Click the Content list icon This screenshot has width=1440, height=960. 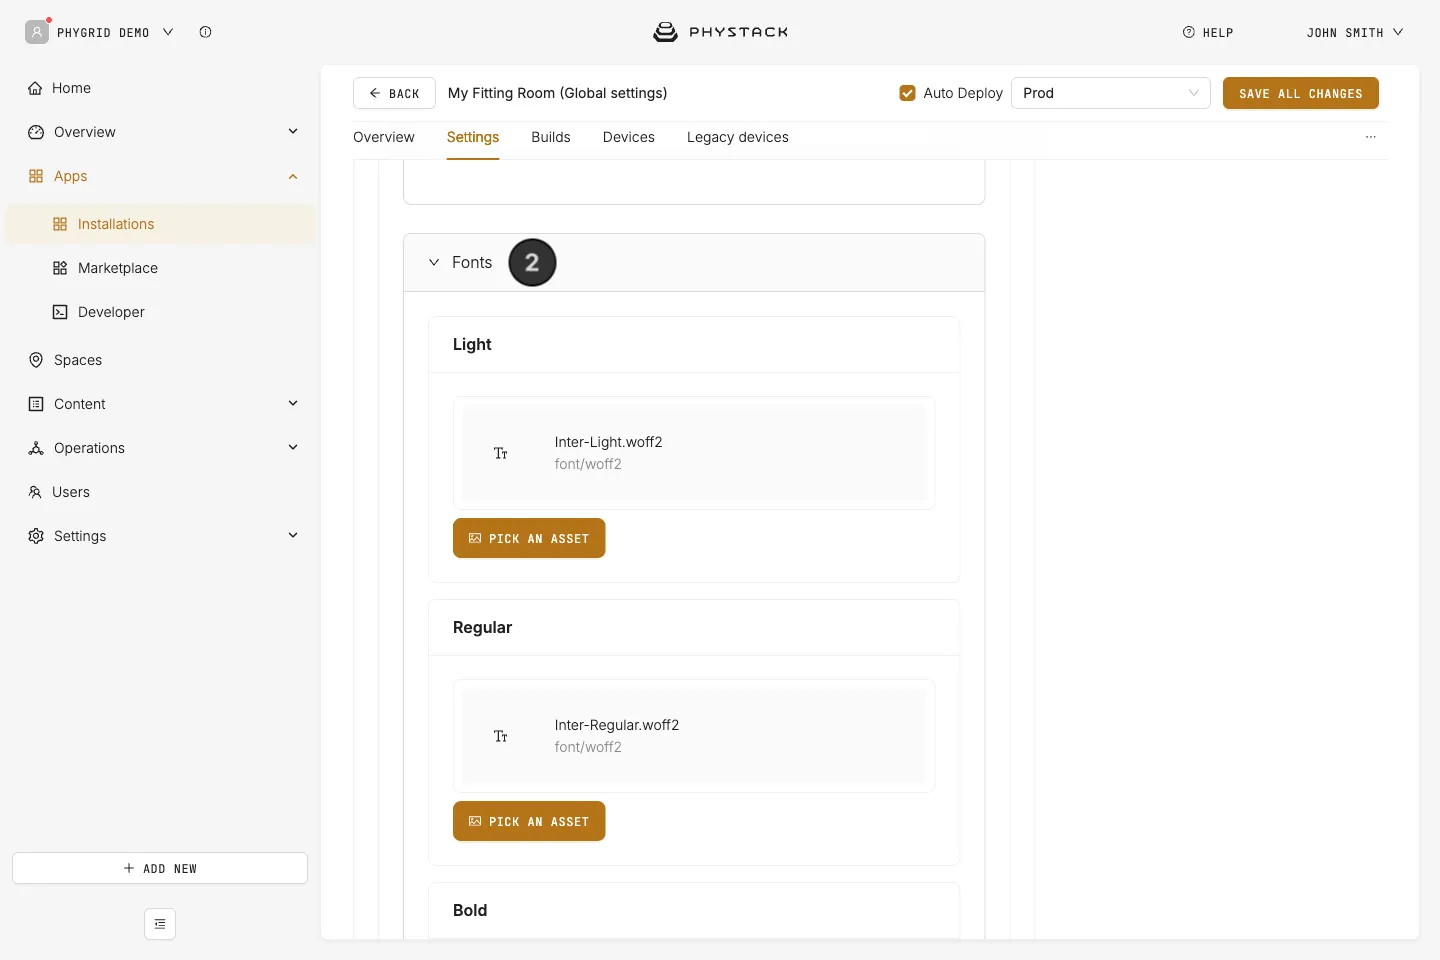click(x=36, y=404)
